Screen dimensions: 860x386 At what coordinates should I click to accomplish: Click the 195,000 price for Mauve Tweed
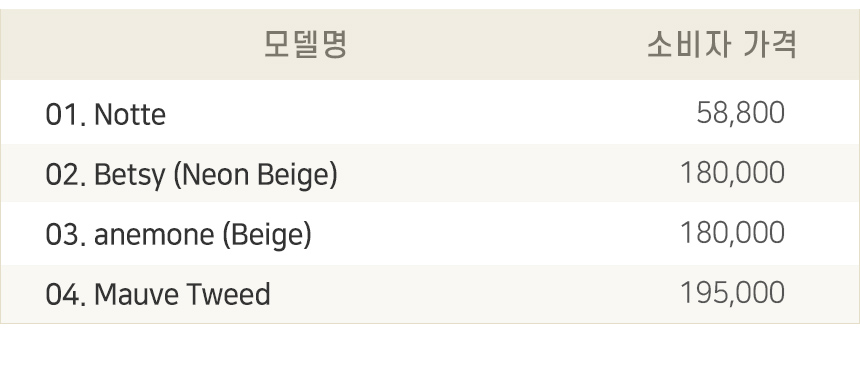coord(732,293)
